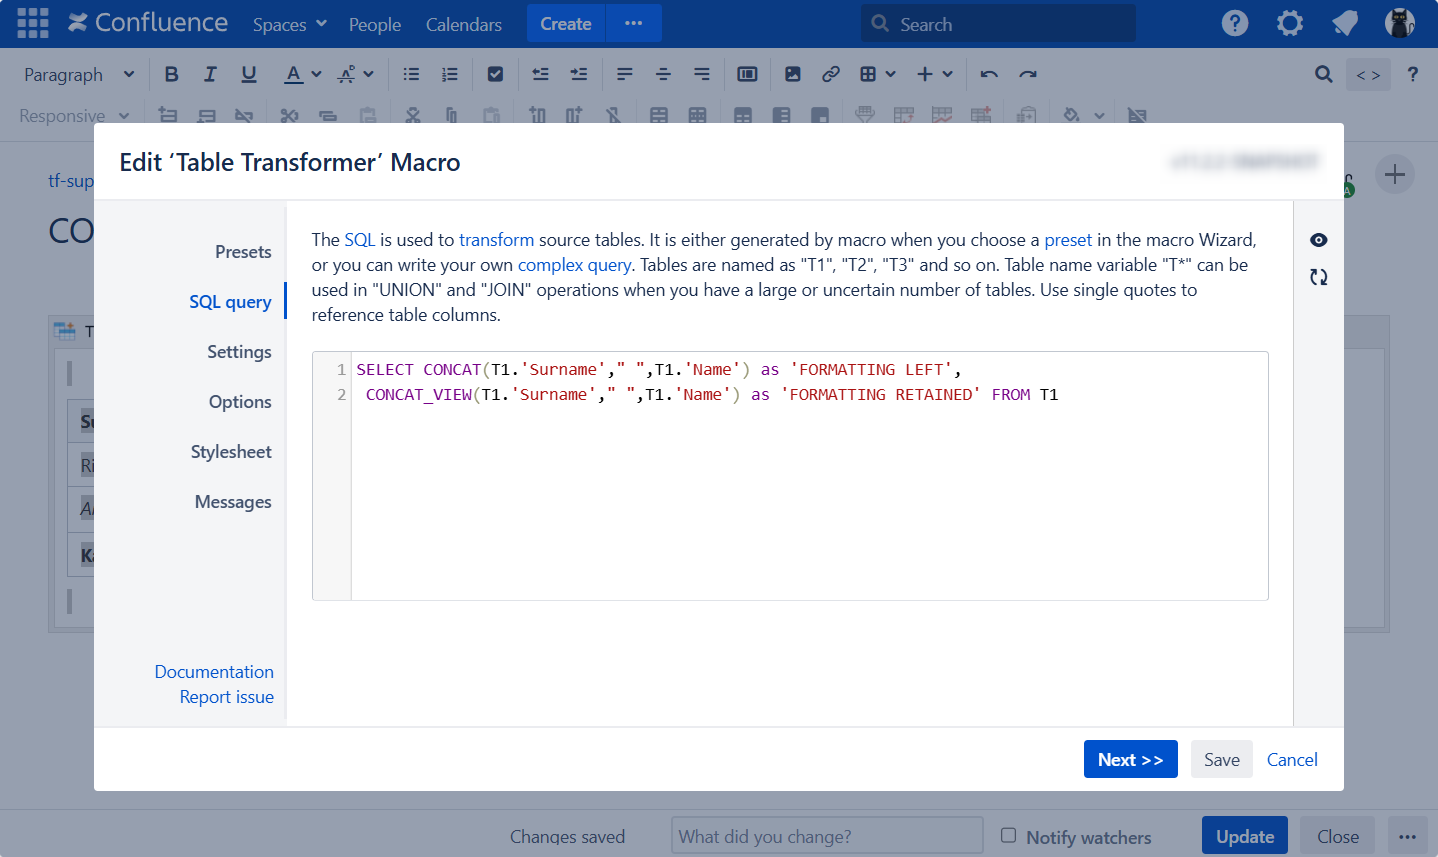Open the Paragraph style dropdown

[x=78, y=75]
